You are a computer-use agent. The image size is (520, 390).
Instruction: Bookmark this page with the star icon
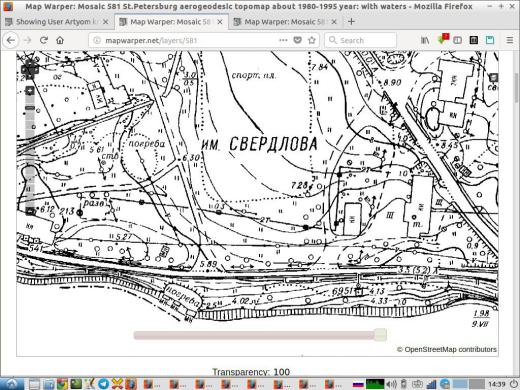pyautogui.click(x=312, y=40)
